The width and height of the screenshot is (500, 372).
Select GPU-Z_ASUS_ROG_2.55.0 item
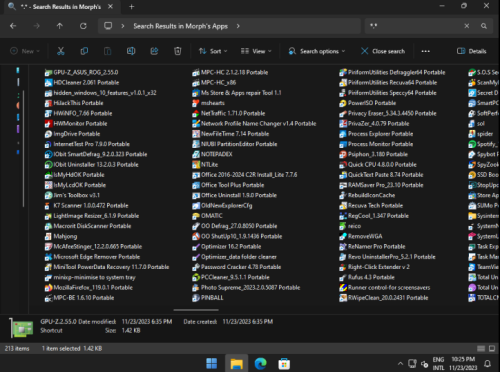(x=82, y=72)
